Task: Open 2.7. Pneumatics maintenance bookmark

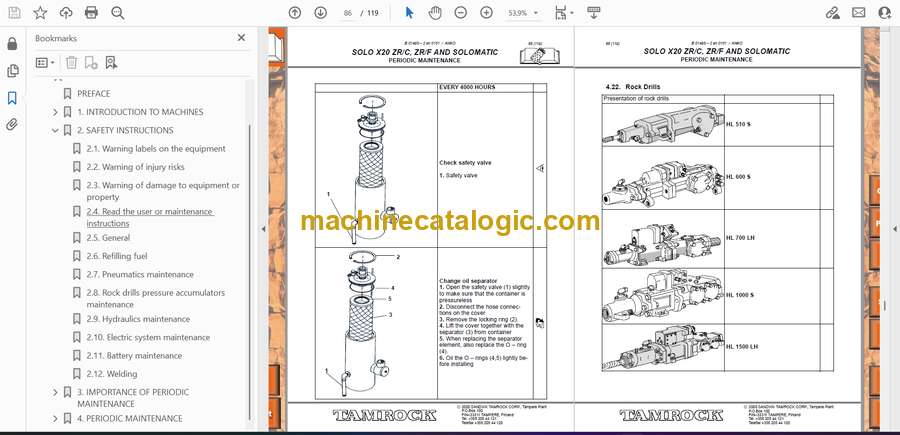Action: pyautogui.click(x=140, y=274)
